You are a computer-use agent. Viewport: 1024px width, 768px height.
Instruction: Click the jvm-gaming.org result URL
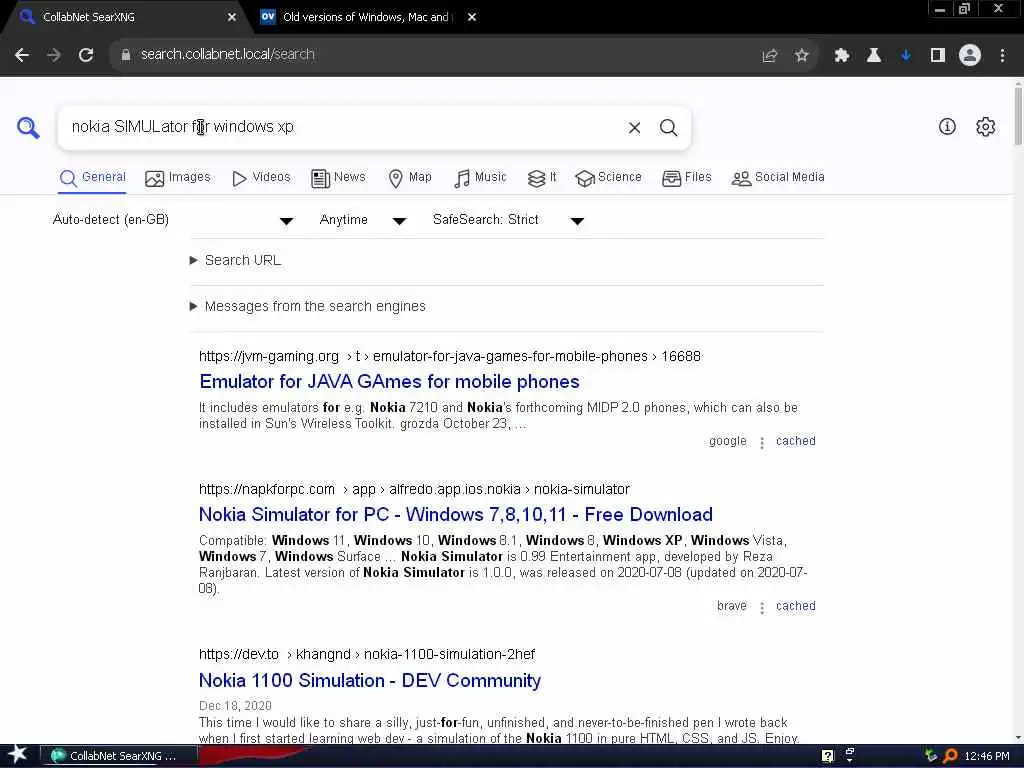point(450,357)
